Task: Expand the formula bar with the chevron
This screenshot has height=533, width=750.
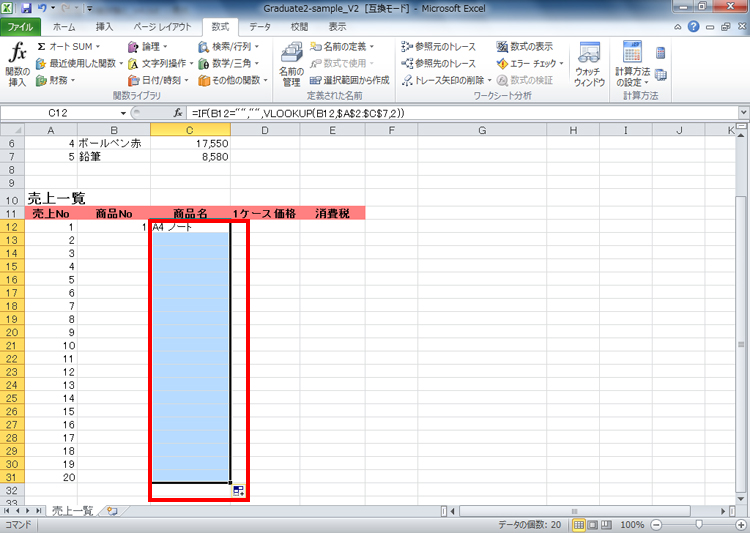Action: point(743,113)
